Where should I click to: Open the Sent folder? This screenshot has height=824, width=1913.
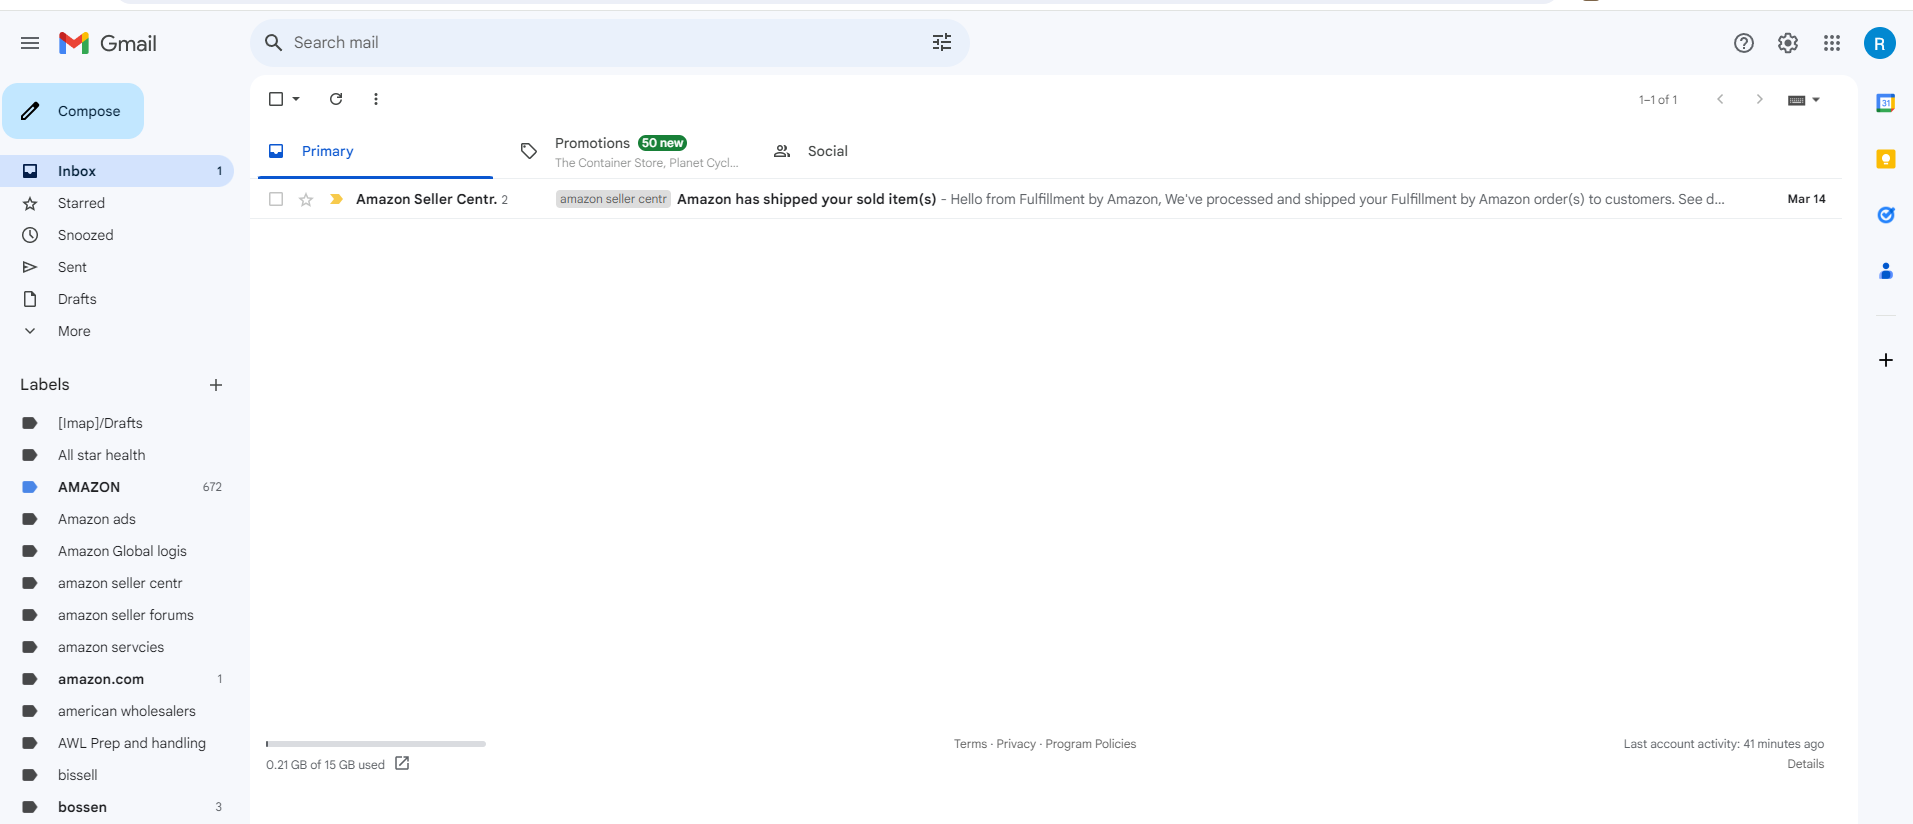(x=117, y=267)
